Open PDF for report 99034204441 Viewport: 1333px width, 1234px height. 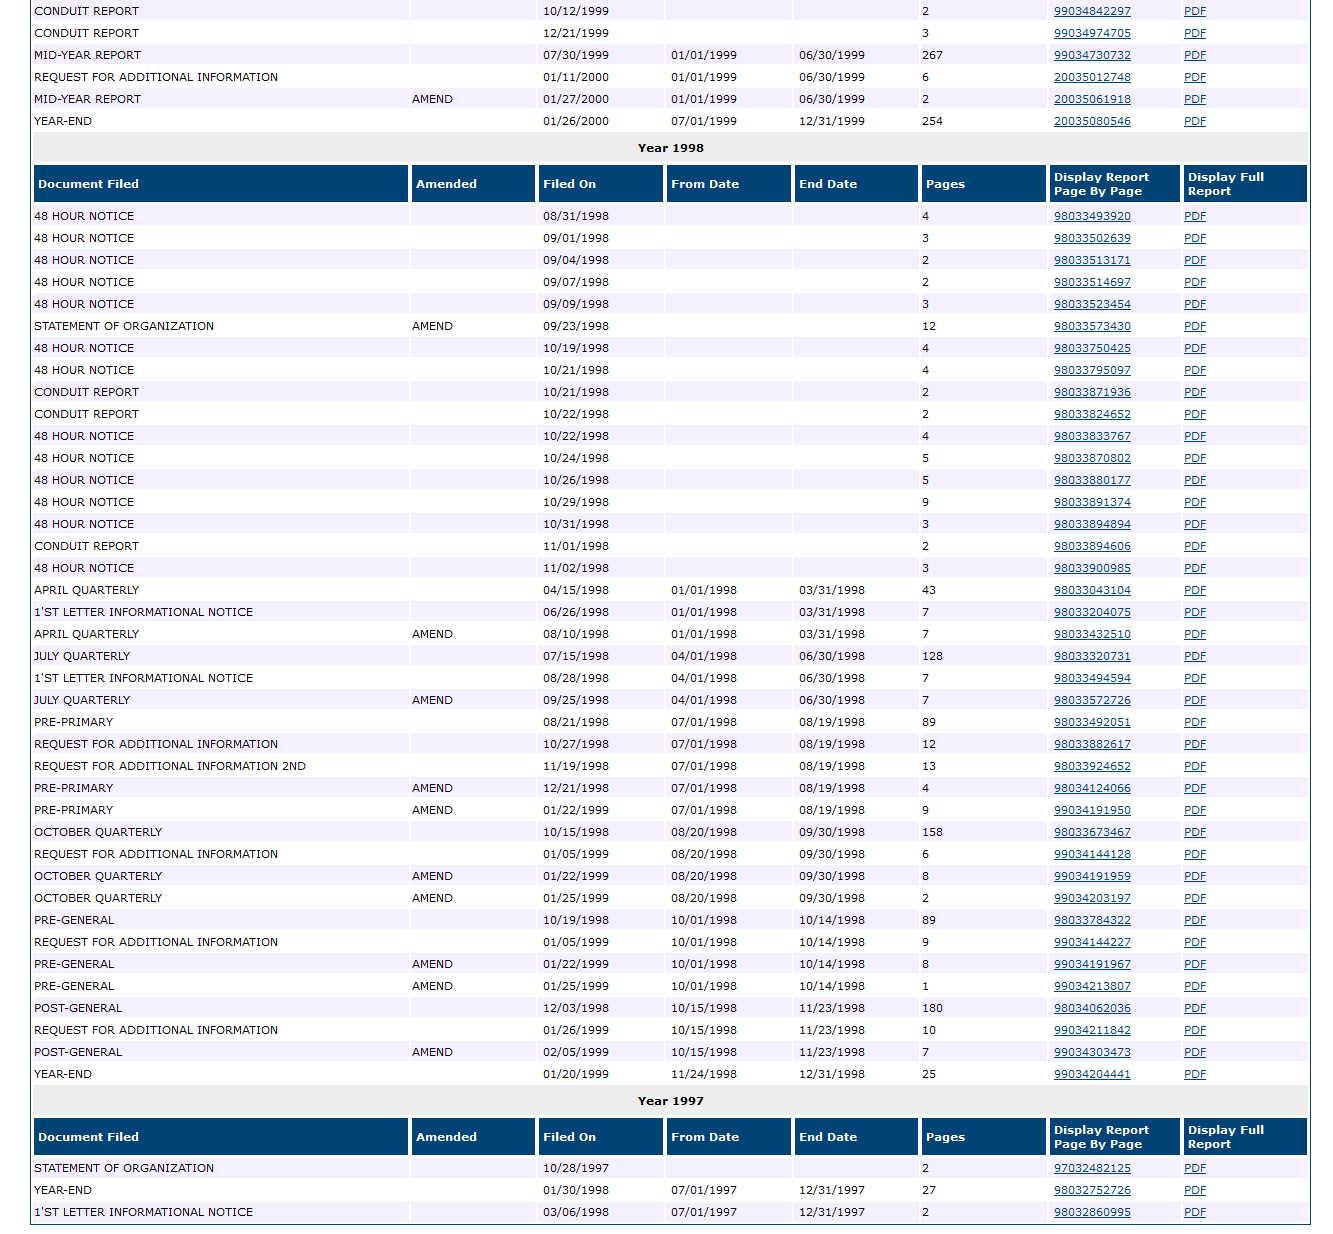click(1195, 1074)
